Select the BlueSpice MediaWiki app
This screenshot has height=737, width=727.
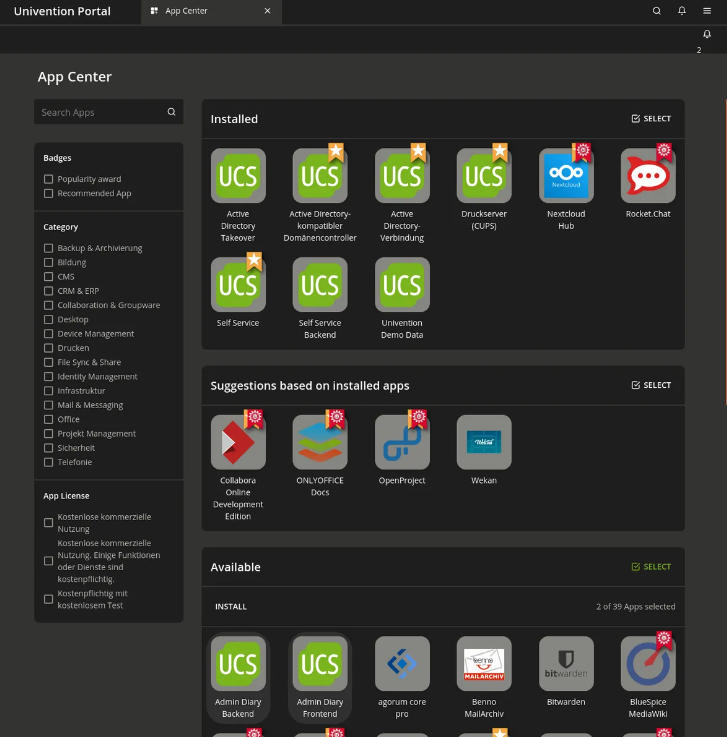click(648, 664)
